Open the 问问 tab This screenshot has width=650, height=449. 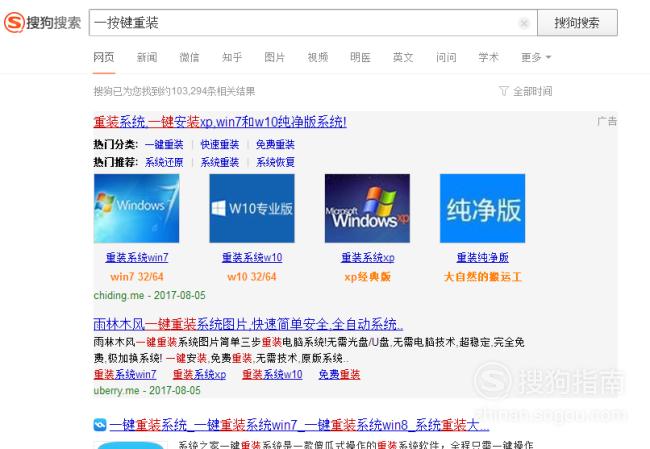pyautogui.click(x=446, y=57)
